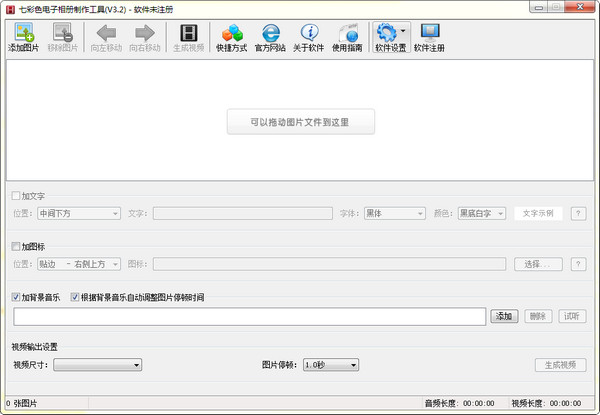Open the 官方网站 (official website) icon
Screen dimensions: 600x415
pos(269,36)
